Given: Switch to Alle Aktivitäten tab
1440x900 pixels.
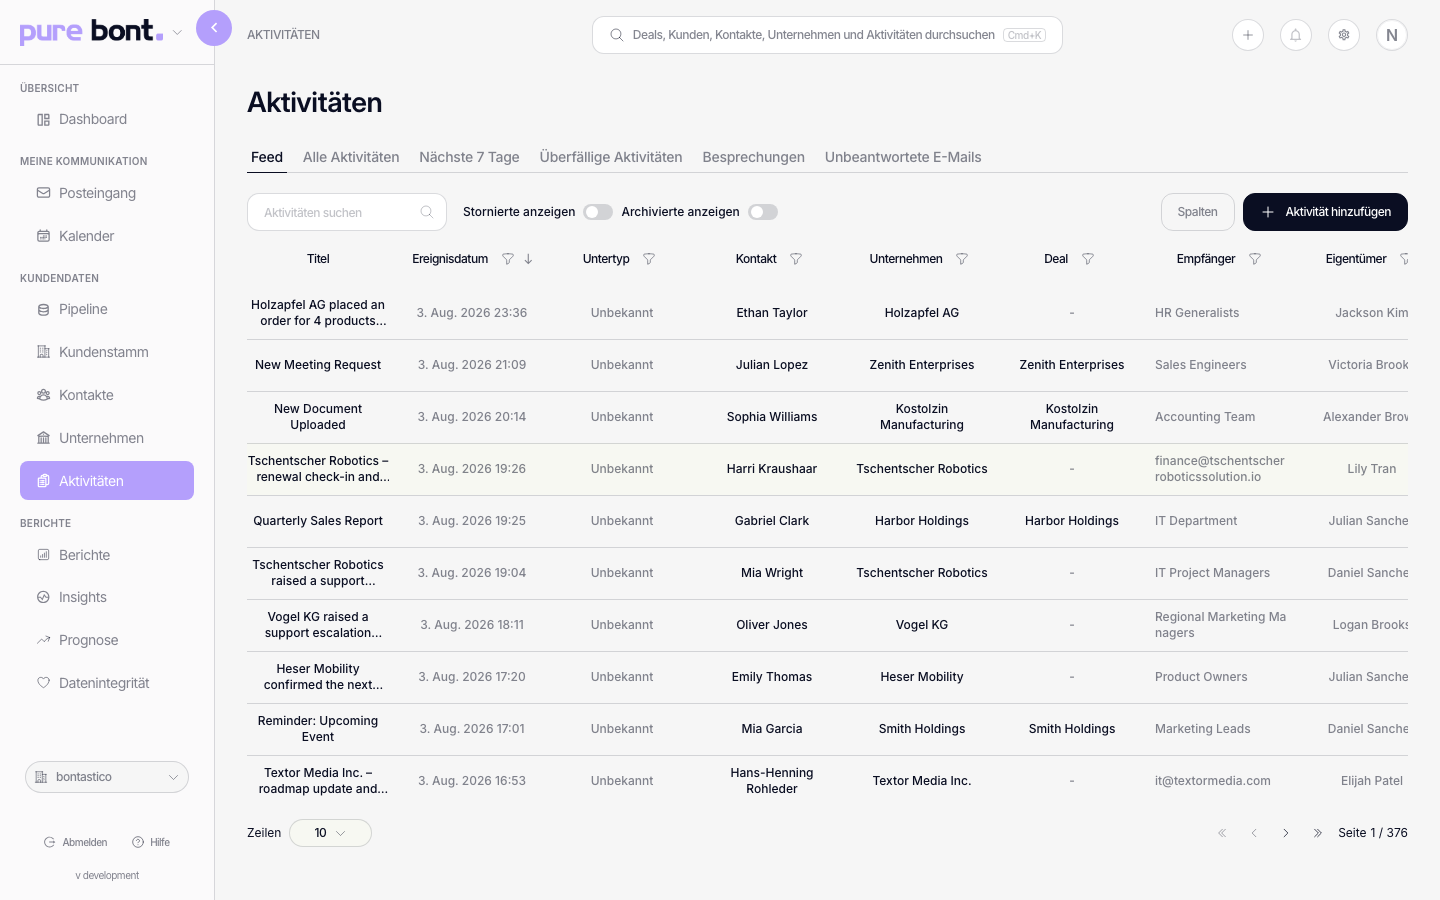Looking at the screenshot, I should pos(351,157).
